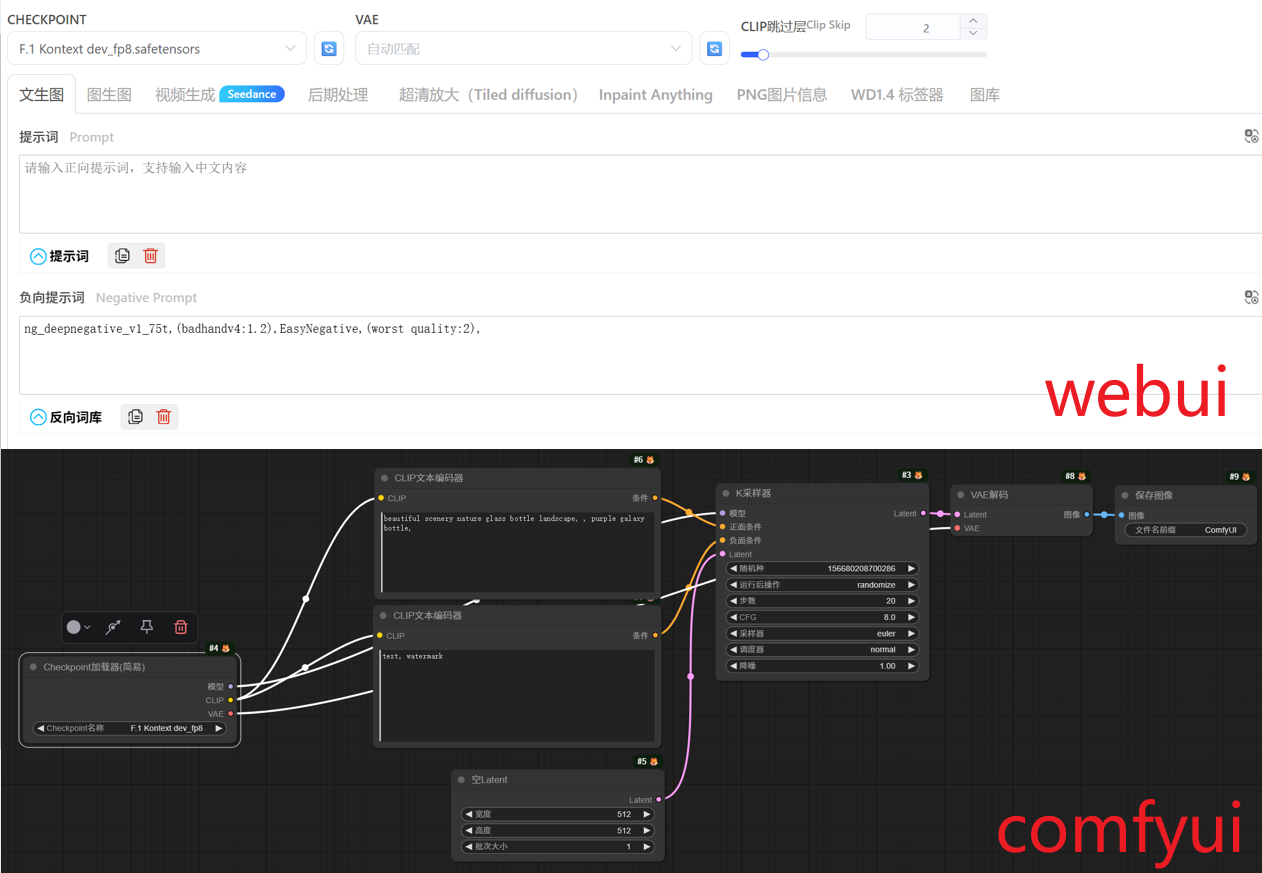
Task: Click the VAE output port on Checkpoint loader
Action: [x=230, y=714]
